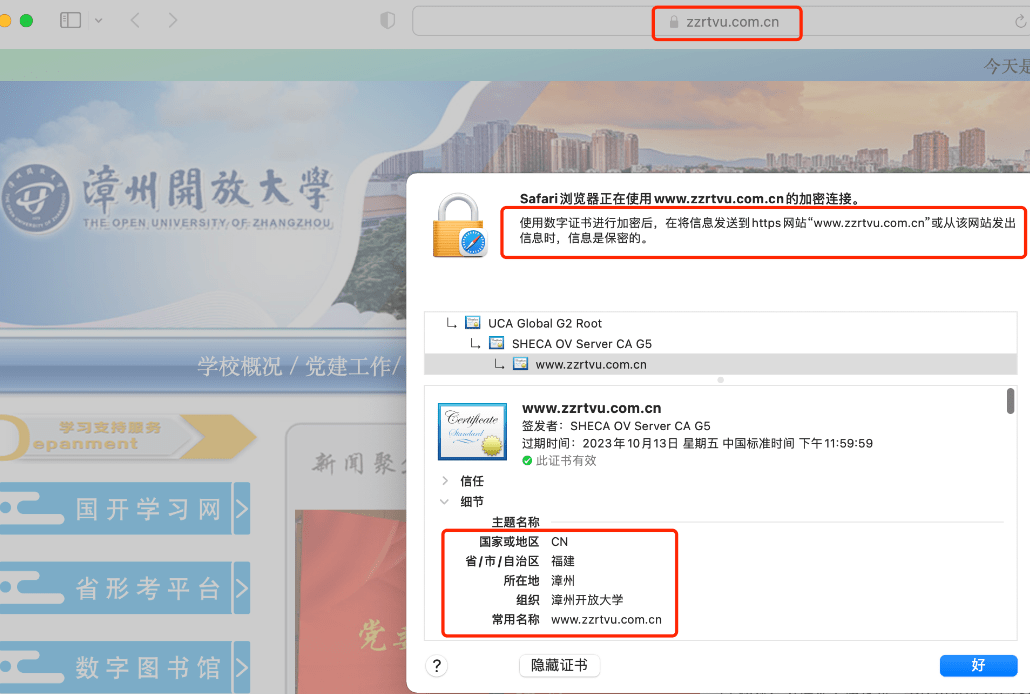Go back with the left arrow
Screen dimensions: 1030x694
pos(135,20)
